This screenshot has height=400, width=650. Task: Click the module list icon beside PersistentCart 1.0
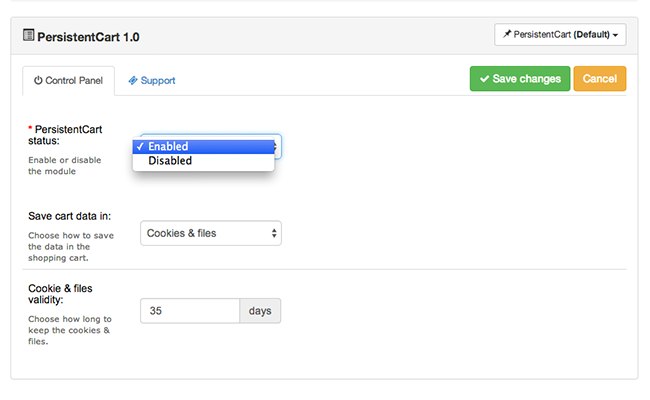pos(28,36)
